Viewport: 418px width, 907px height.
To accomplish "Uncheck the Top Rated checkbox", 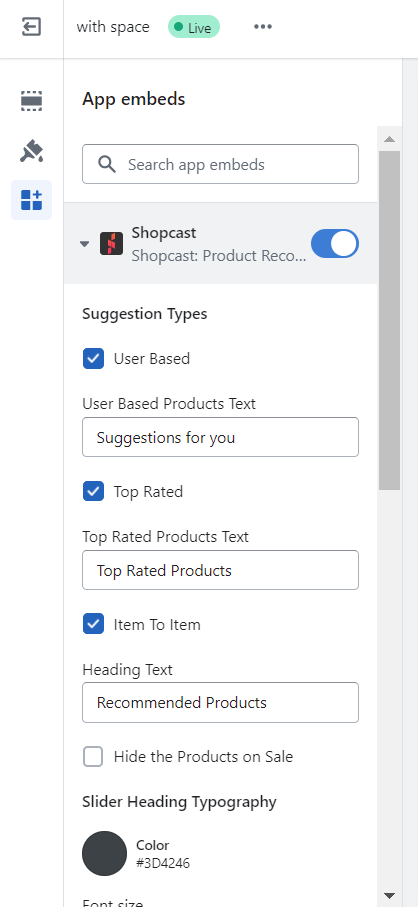I will pos(93,492).
